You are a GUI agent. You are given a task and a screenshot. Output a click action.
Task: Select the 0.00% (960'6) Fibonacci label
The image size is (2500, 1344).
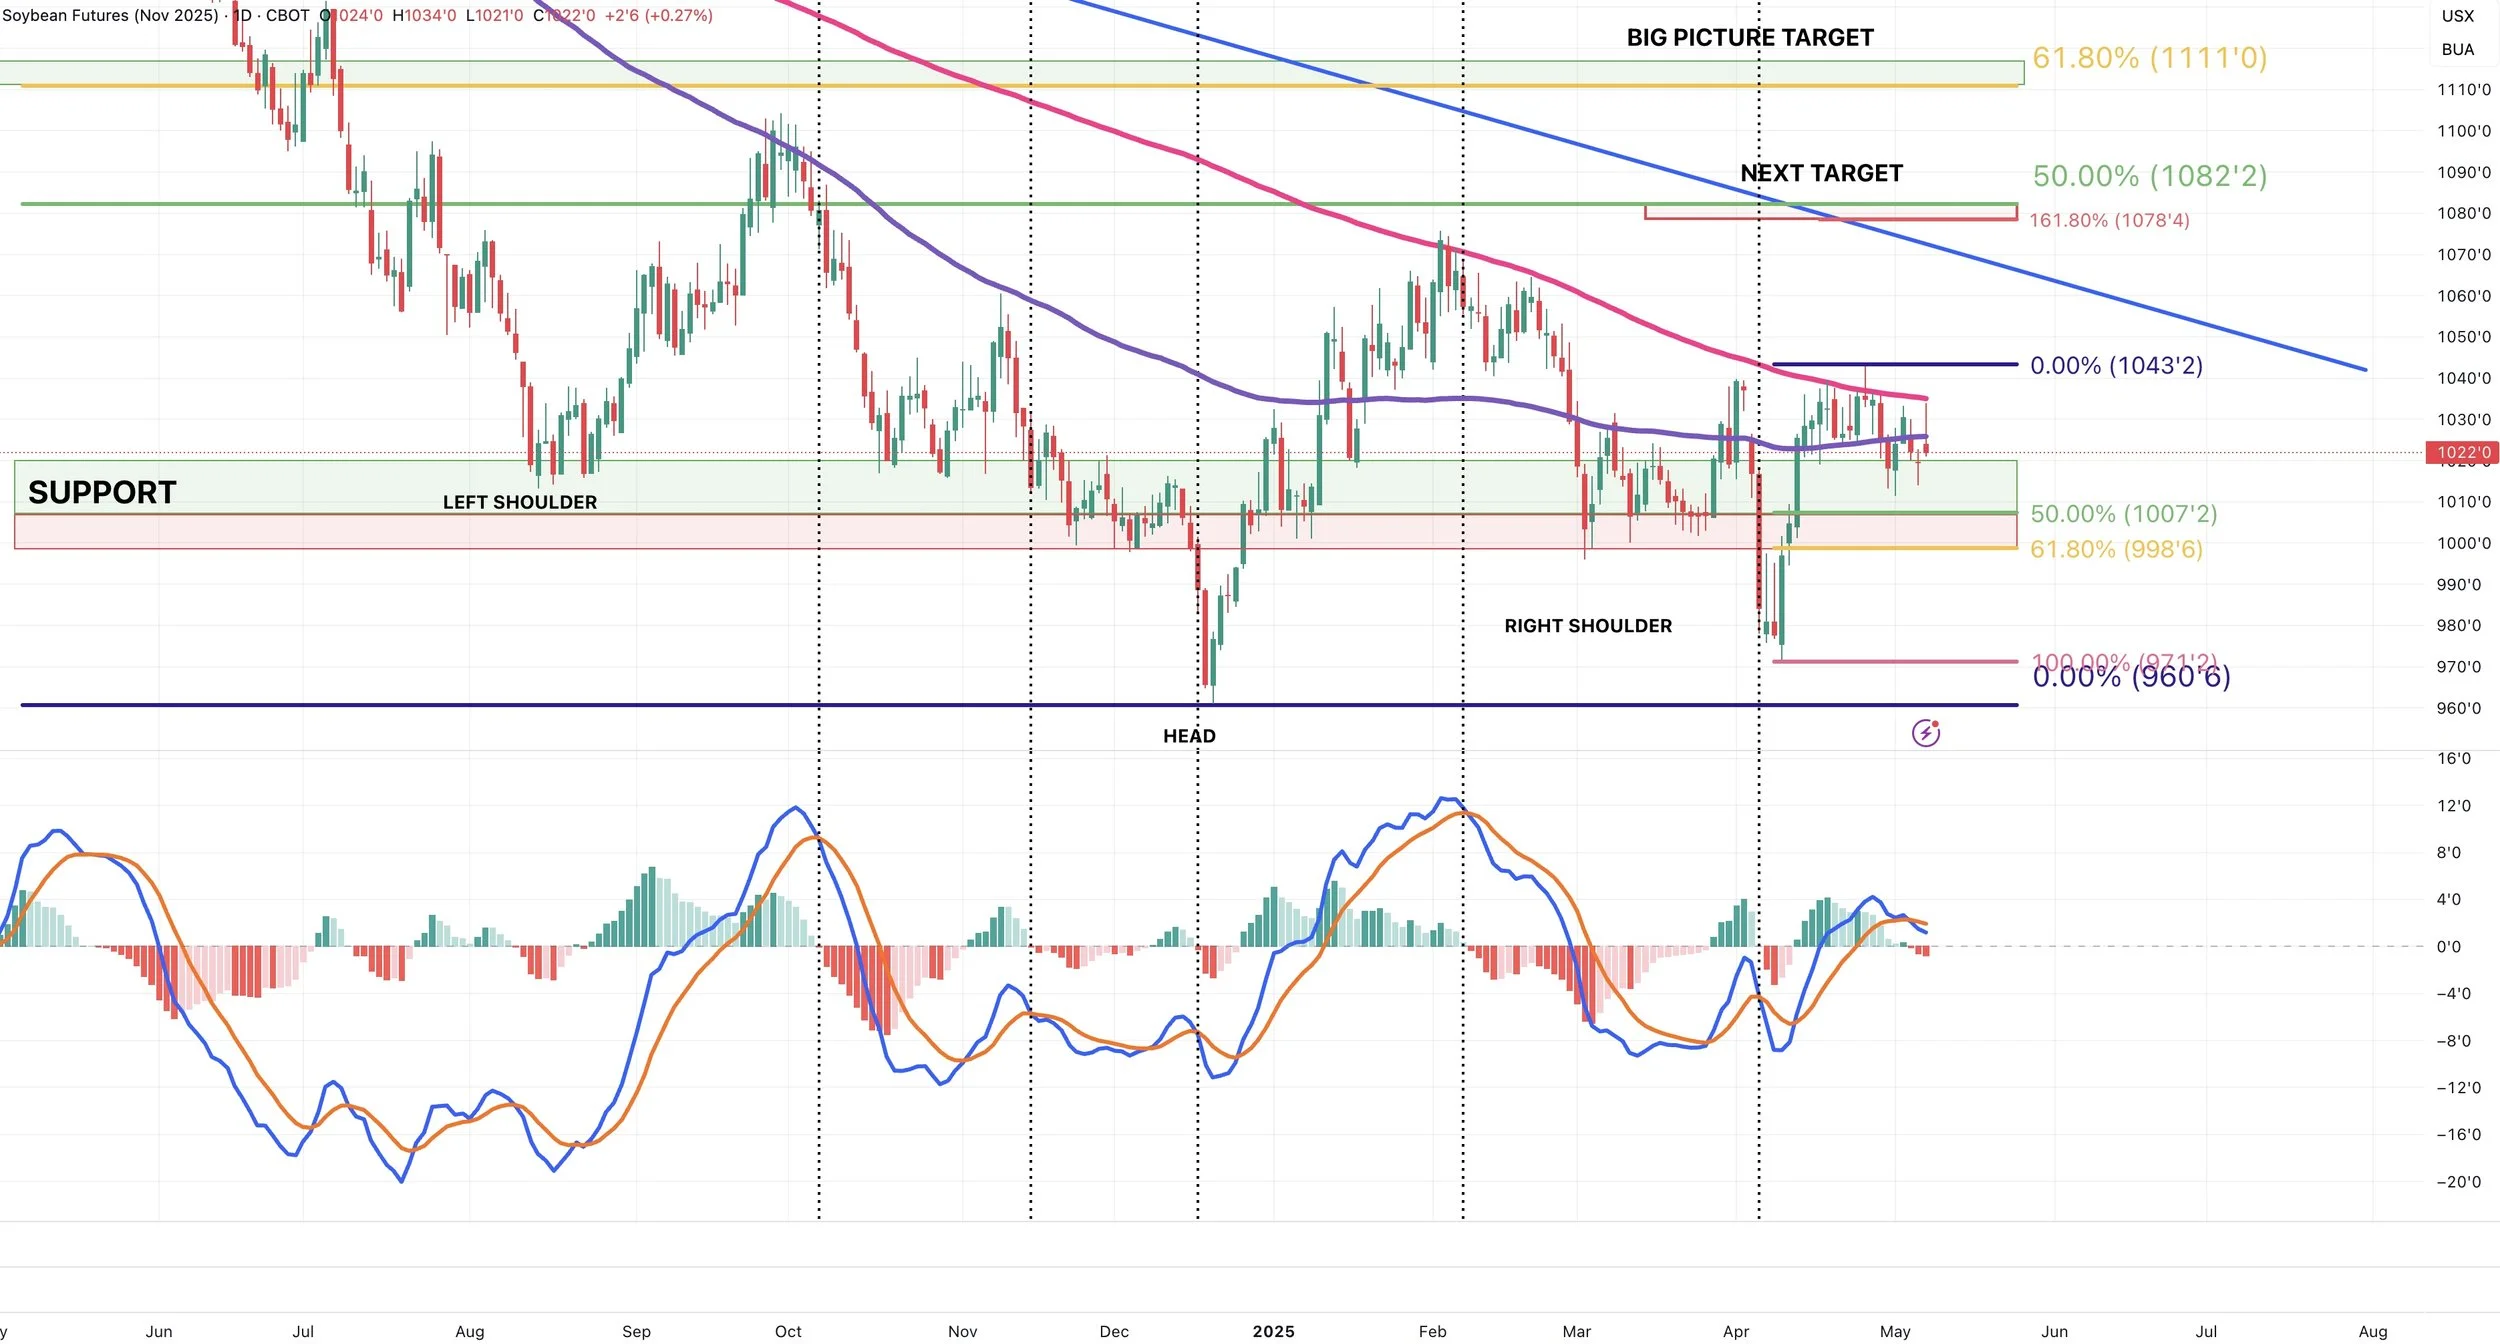(2131, 678)
